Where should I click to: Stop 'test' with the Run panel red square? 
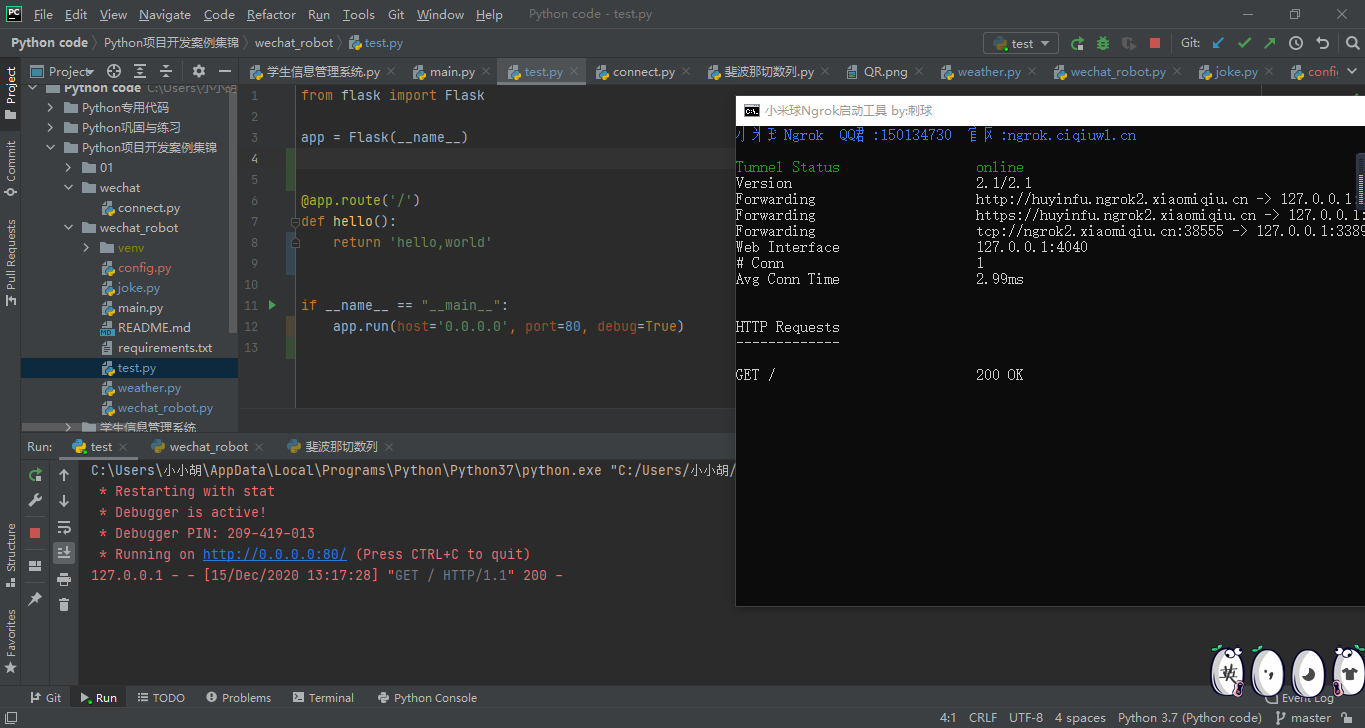tap(35, 533)
